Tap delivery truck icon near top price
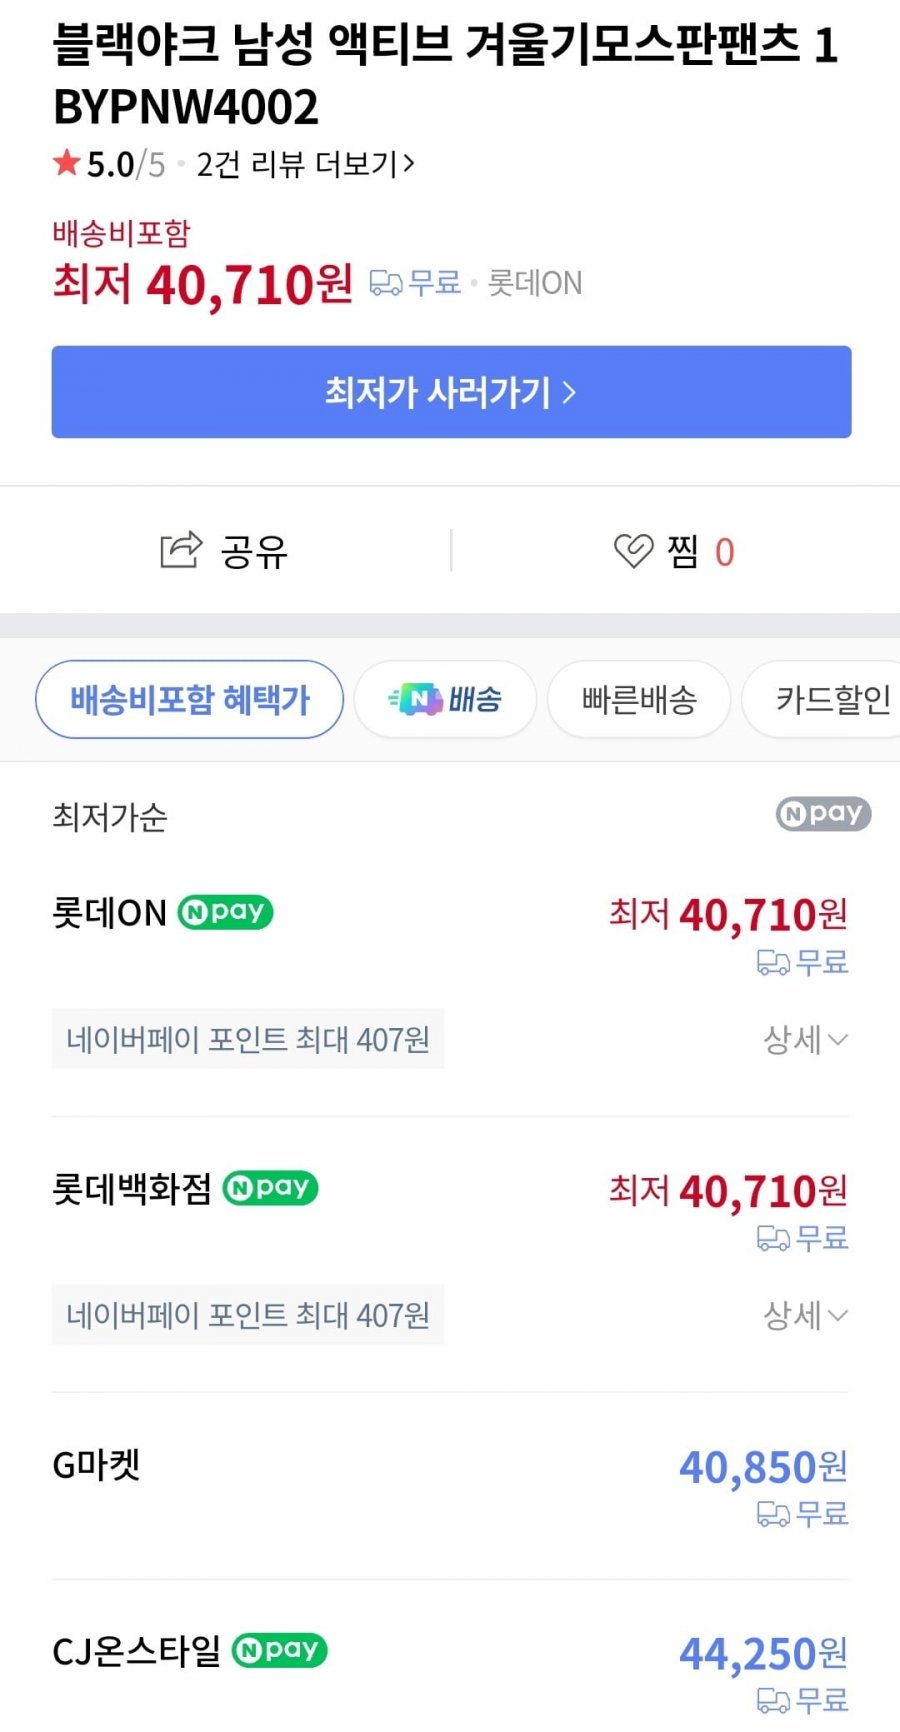This screenshot has height=1732, width=900. tap(385, 284)
